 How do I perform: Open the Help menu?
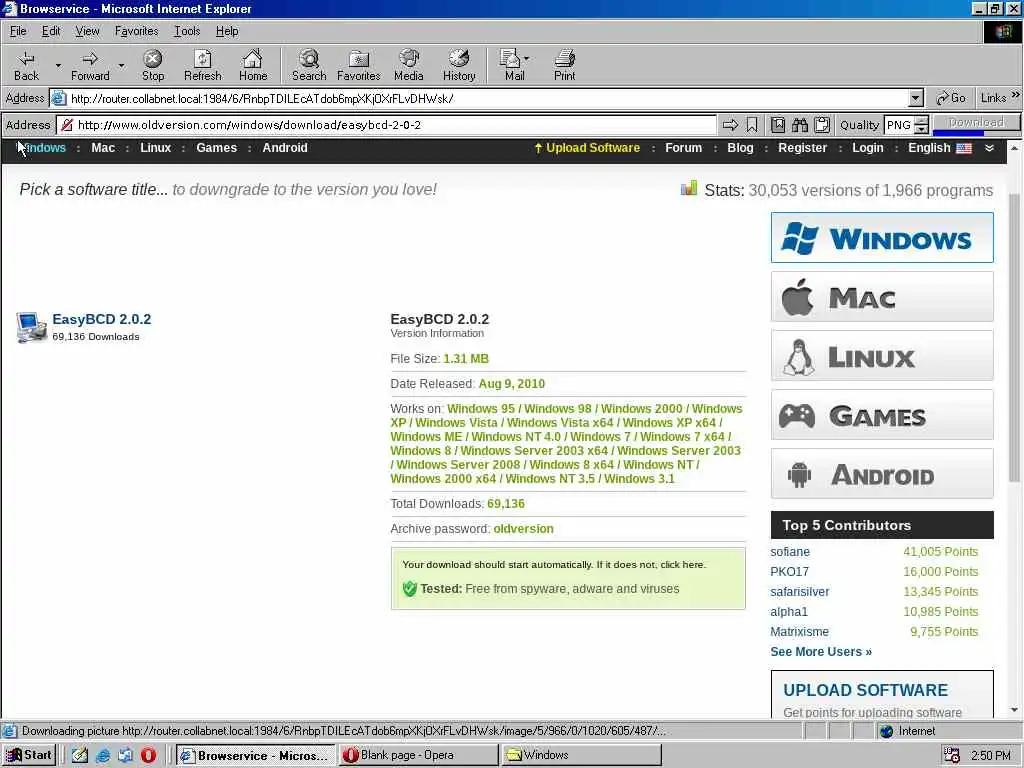[x=227, y=31]
